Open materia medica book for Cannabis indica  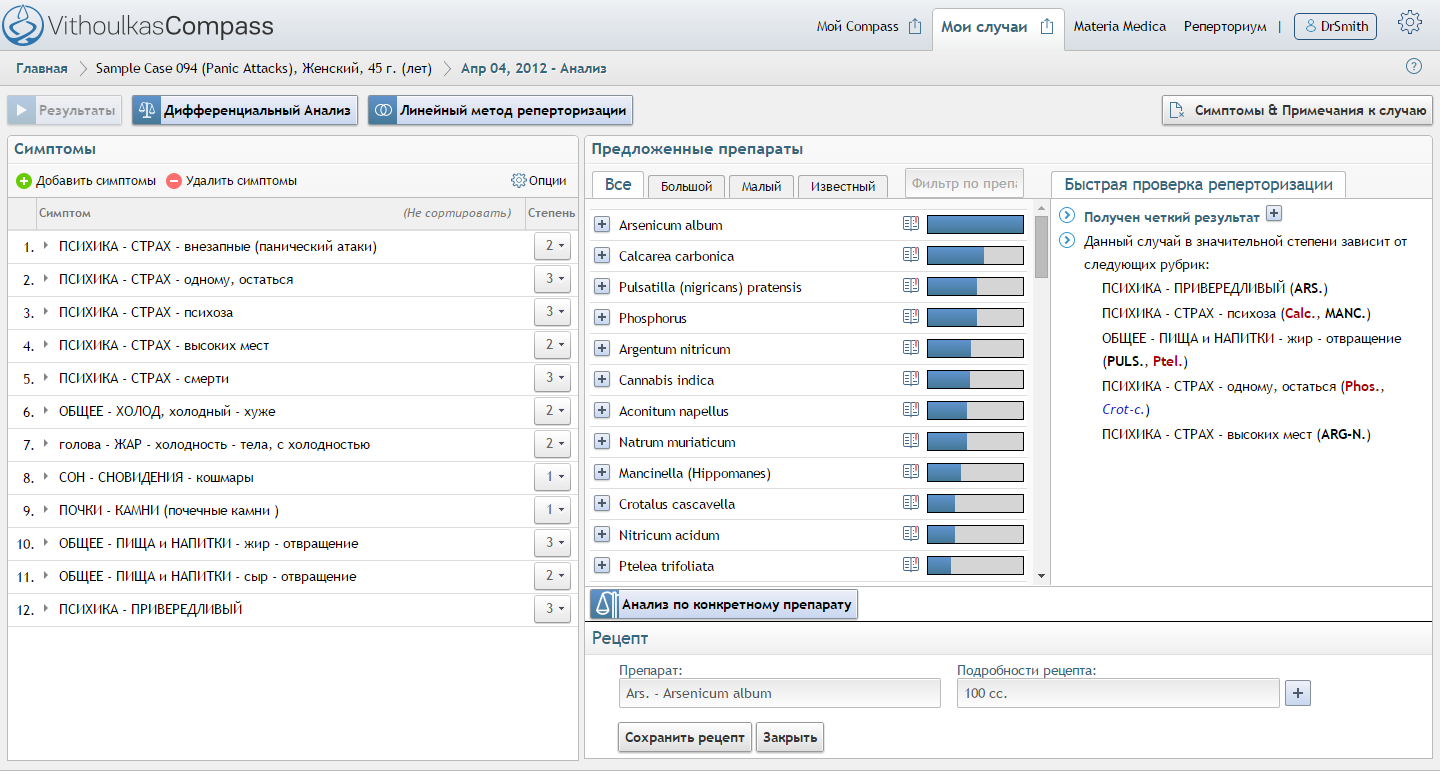[x=910, y=380]
